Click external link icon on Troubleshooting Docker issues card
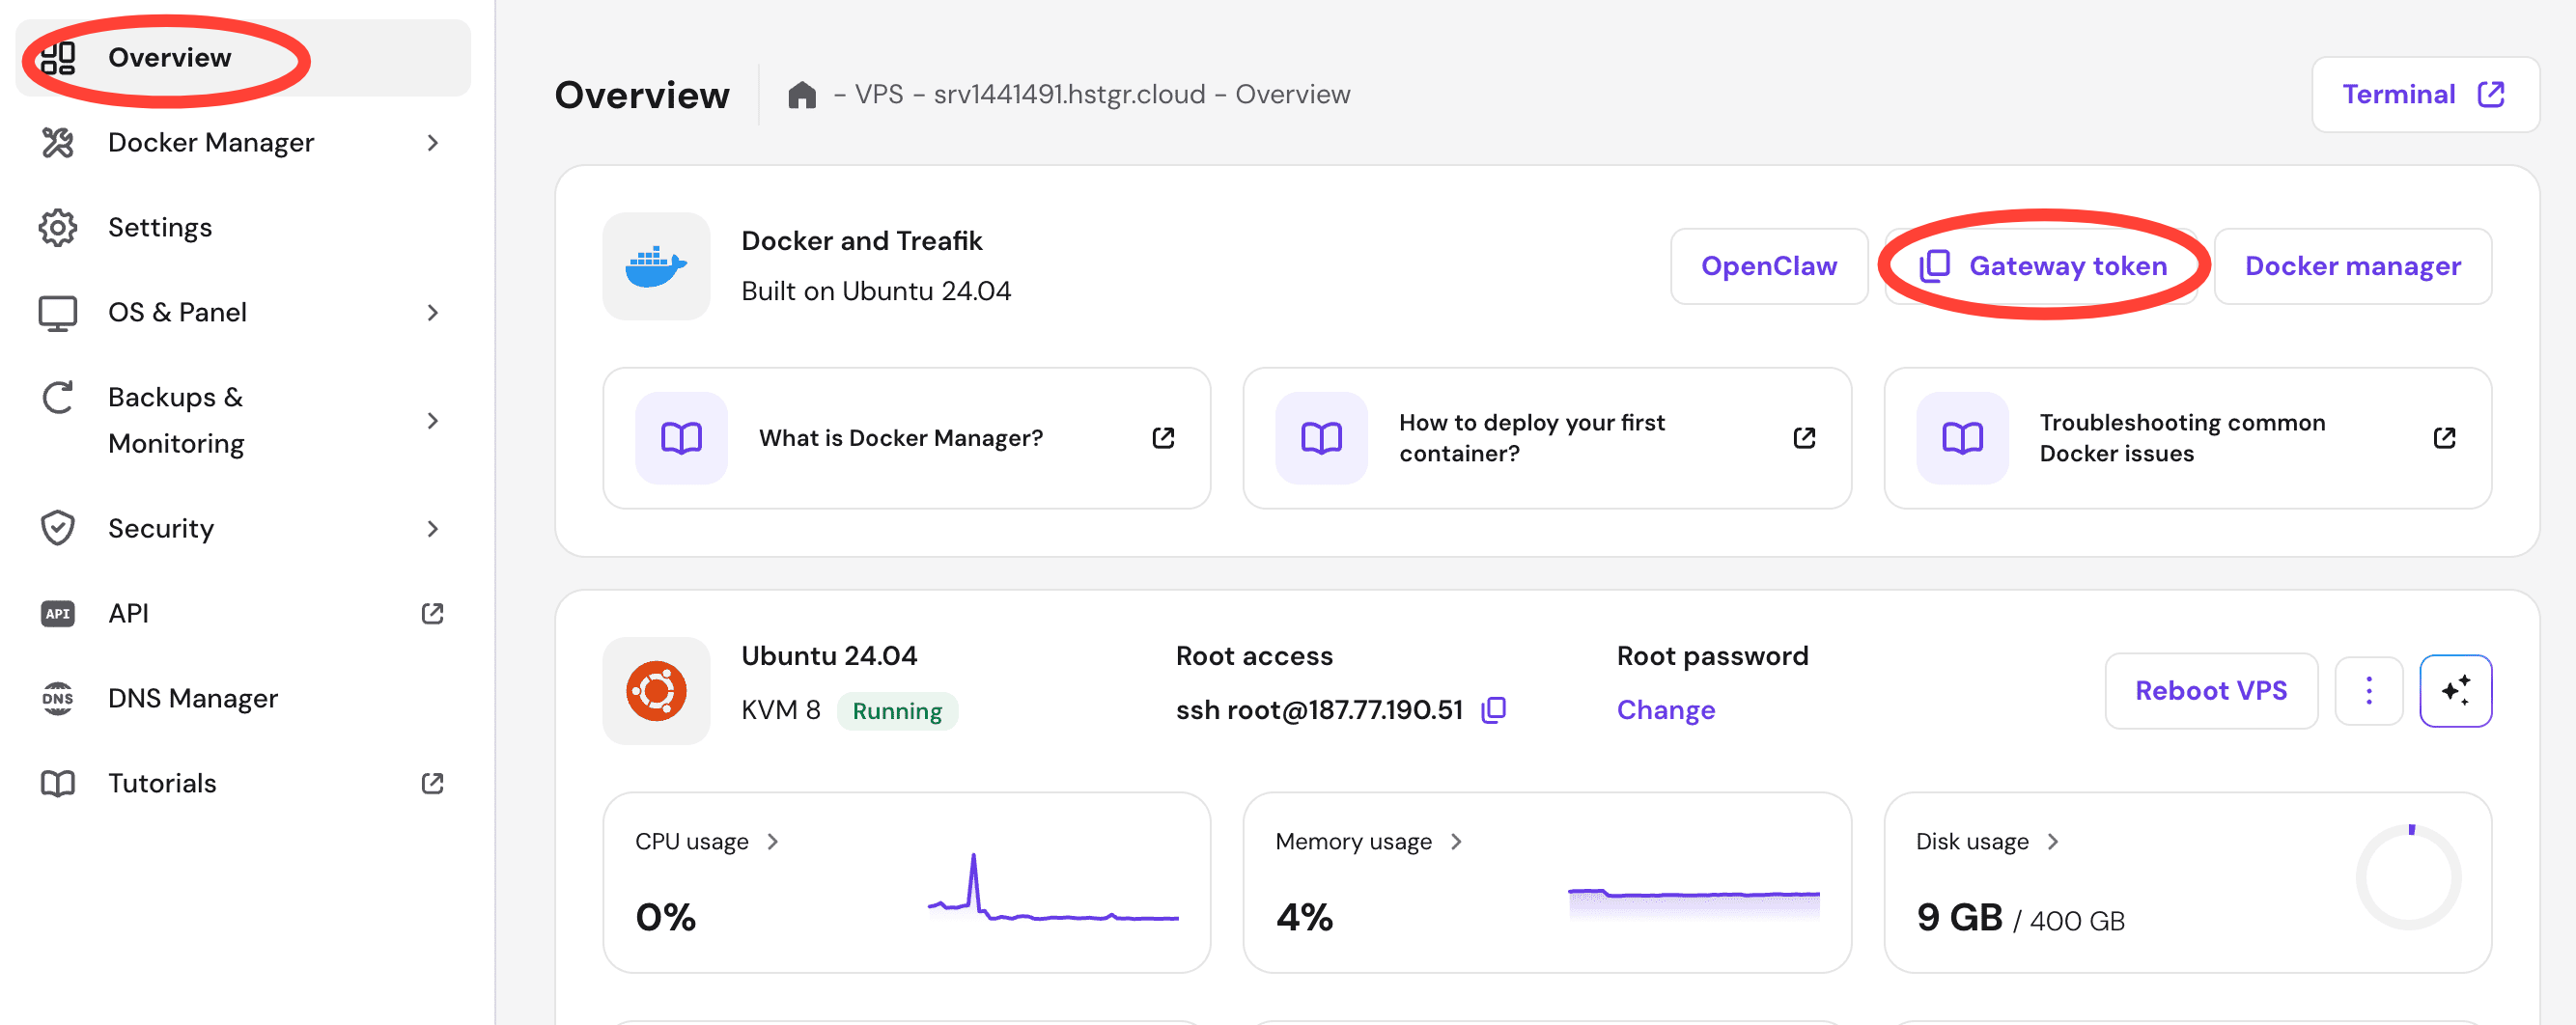Image resolution: width=2576 pixels, height=1025 pixels. 2444,438
